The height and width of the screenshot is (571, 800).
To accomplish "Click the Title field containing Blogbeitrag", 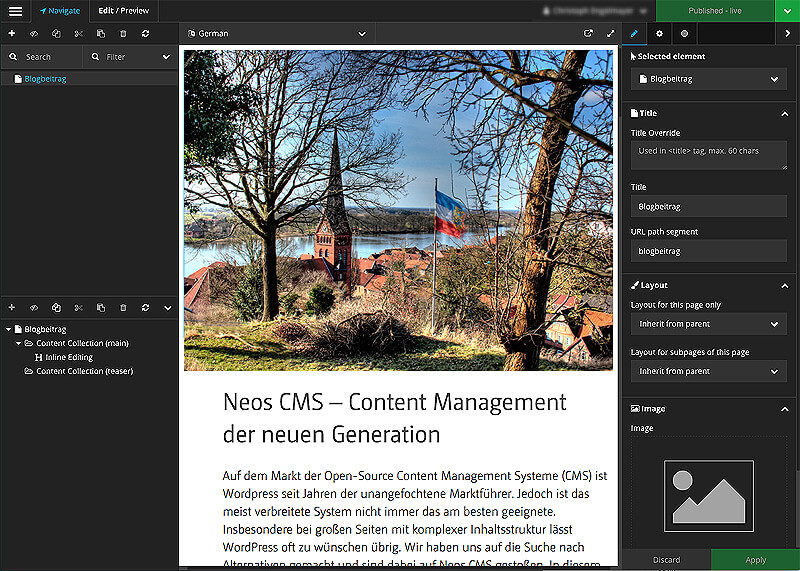I will tap(709, 207).
